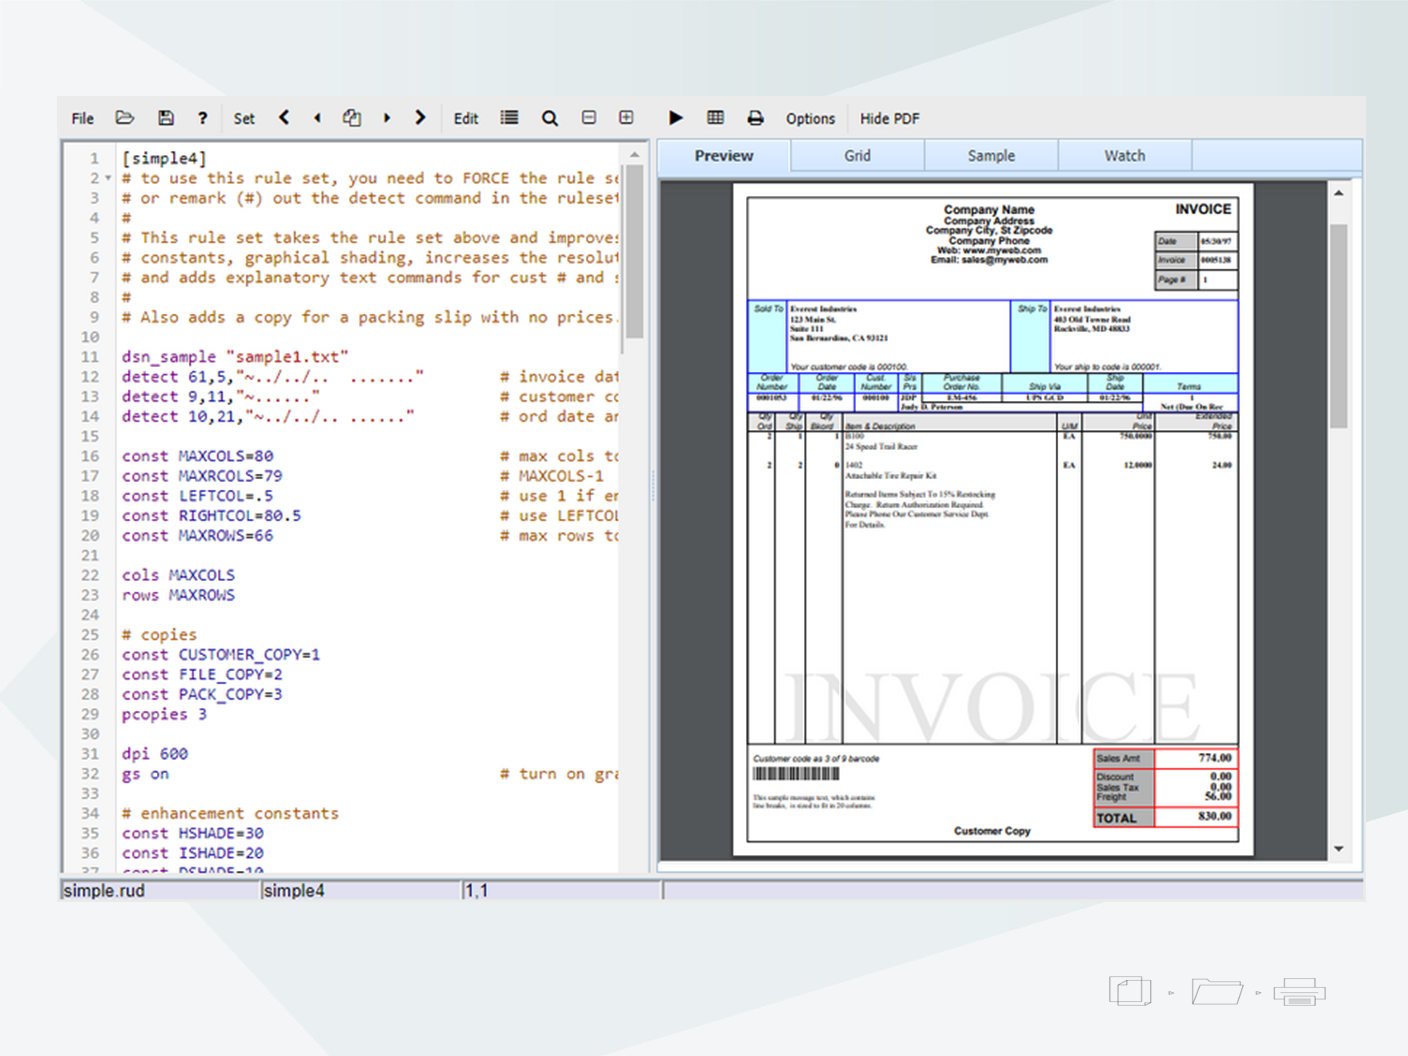The width and height of the screenshot is (1408, 1056).
Task: Click the copy rule set icon
Action: [x=352, y=118]
